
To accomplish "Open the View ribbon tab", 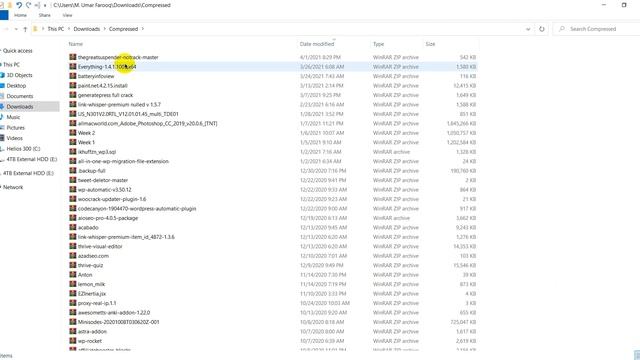I will tap(67, 15).
